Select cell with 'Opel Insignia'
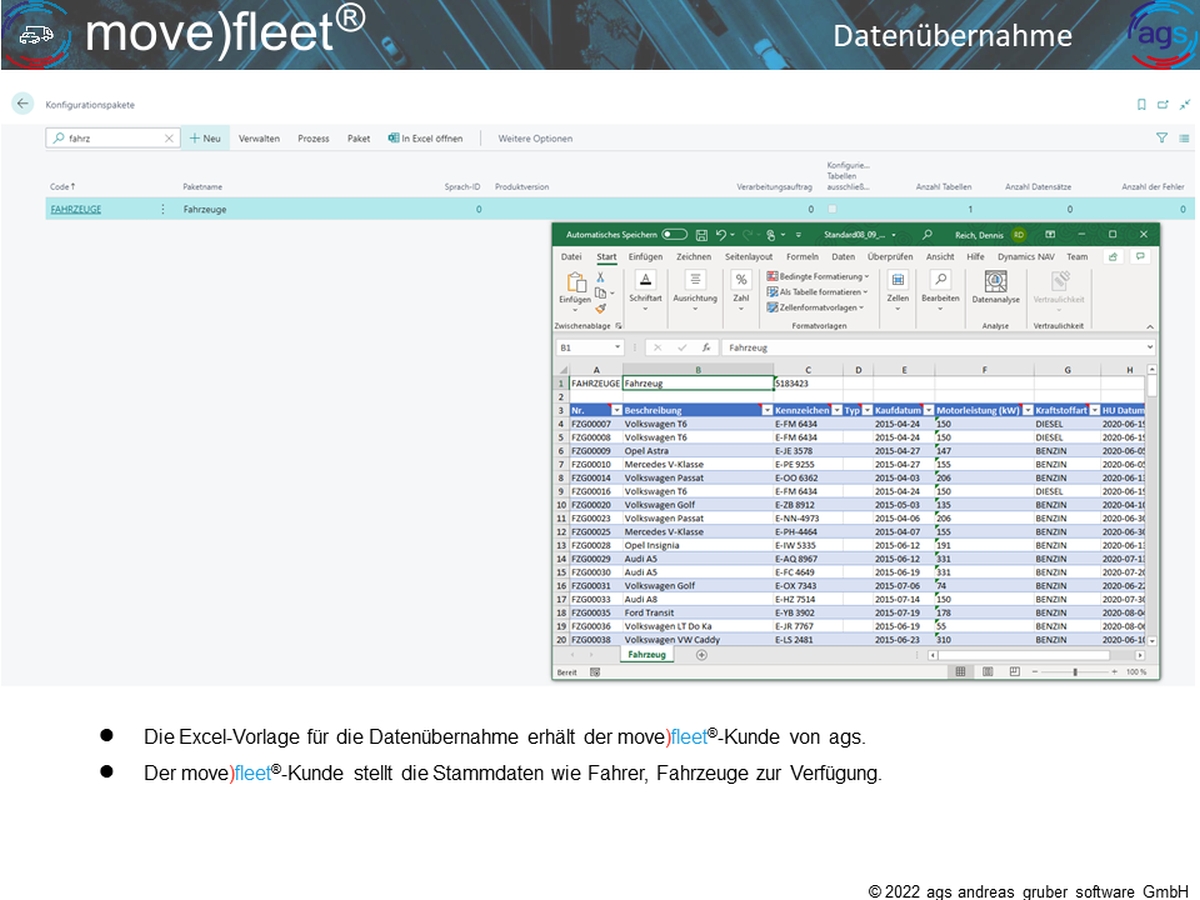The height and width of the screenshot is (900, 1200). coord(697,546)
